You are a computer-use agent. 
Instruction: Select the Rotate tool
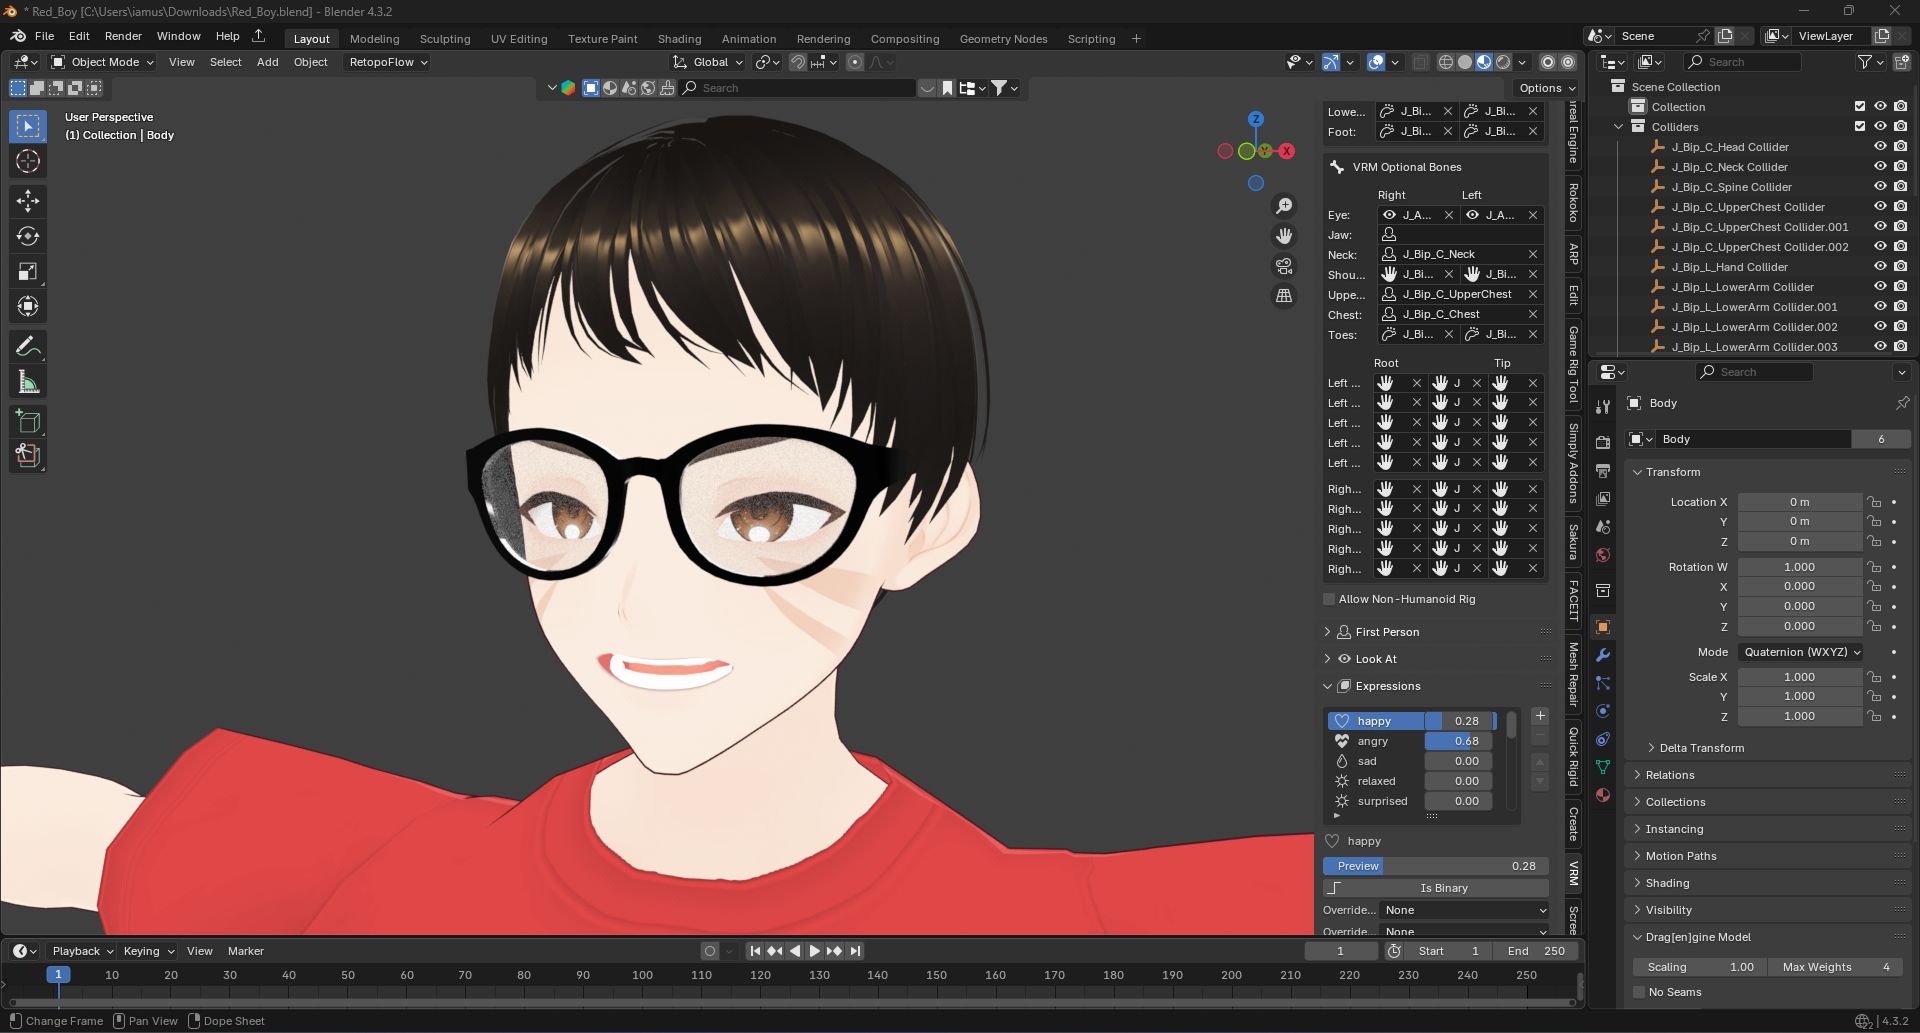28,236
